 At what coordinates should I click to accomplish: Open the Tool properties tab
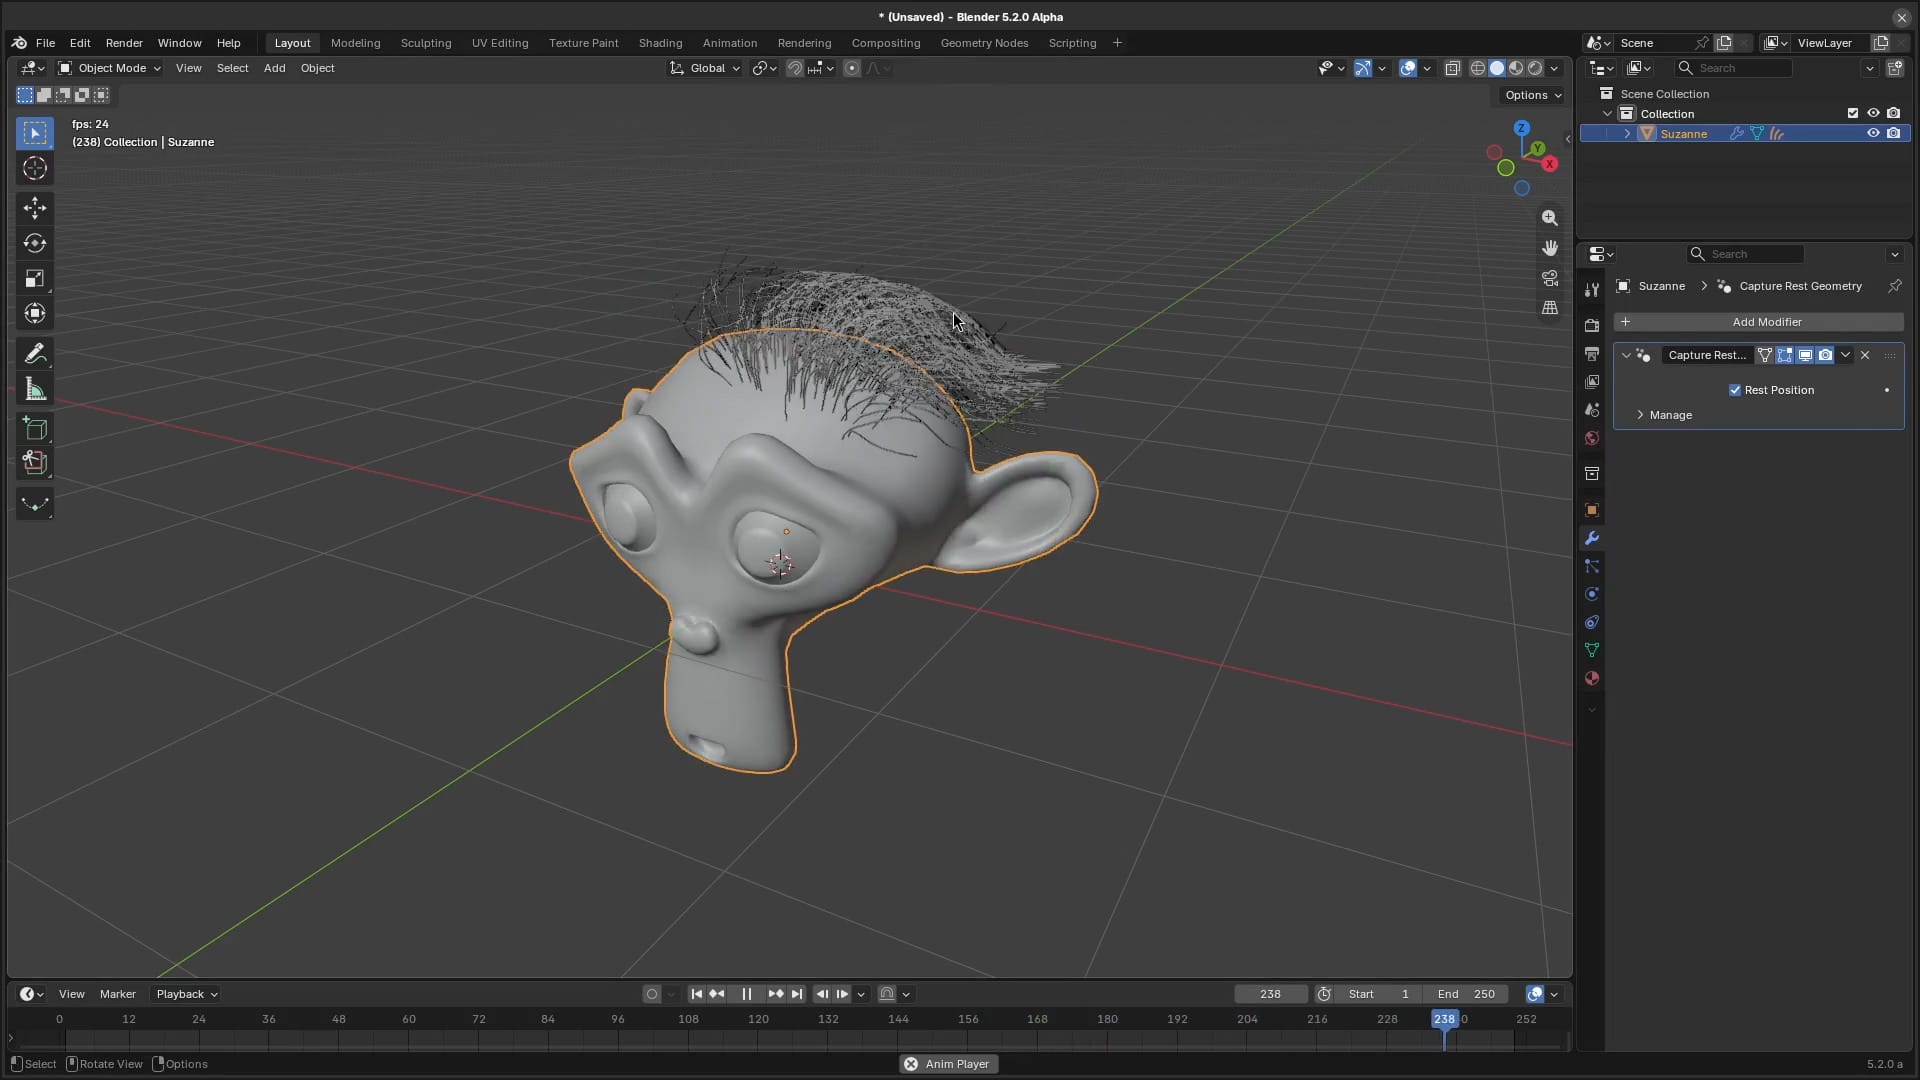tap(1592, 290)
